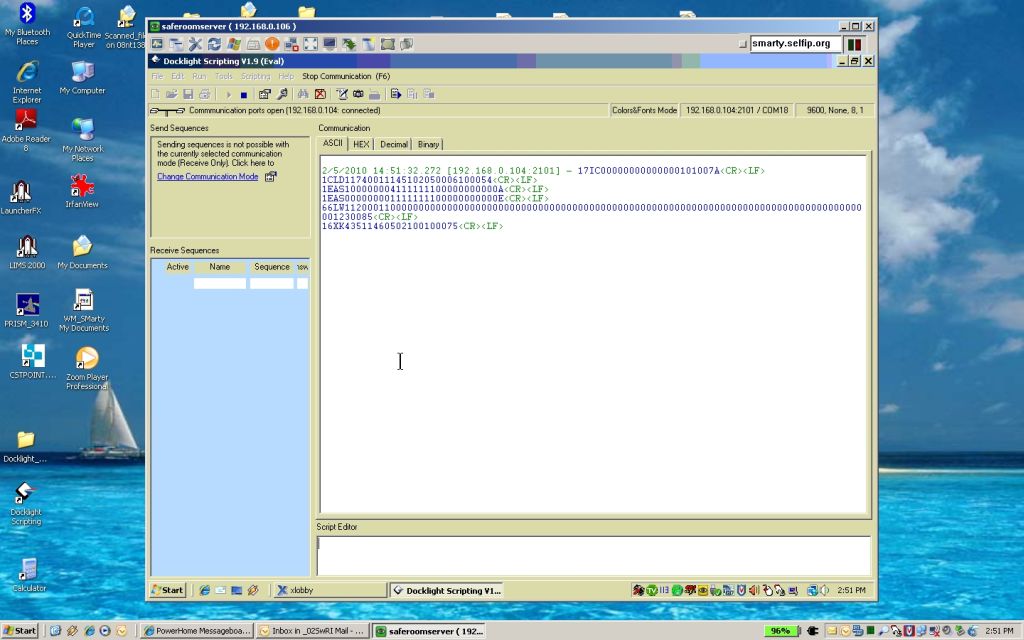Image resolution: width=1024 pixels, height=640 pixels.
Task: Clear communication window with red X icon
Action: pos(320,94)
